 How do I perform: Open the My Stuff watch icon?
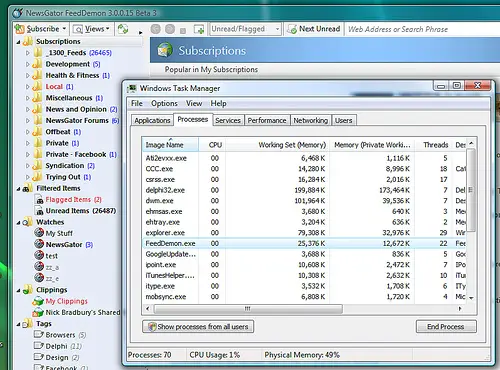39,233
